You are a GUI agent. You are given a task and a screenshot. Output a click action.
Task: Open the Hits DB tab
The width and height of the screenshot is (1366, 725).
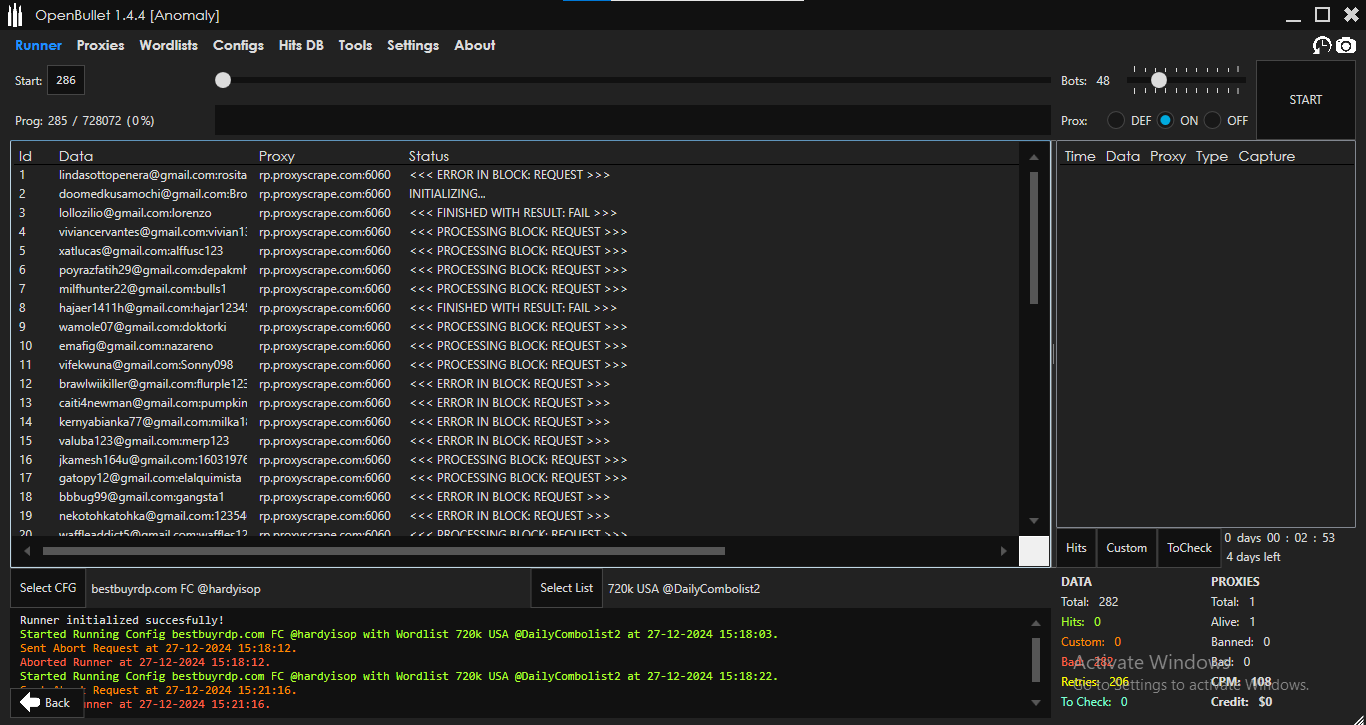pyautogui.click(x=301, y=45)
